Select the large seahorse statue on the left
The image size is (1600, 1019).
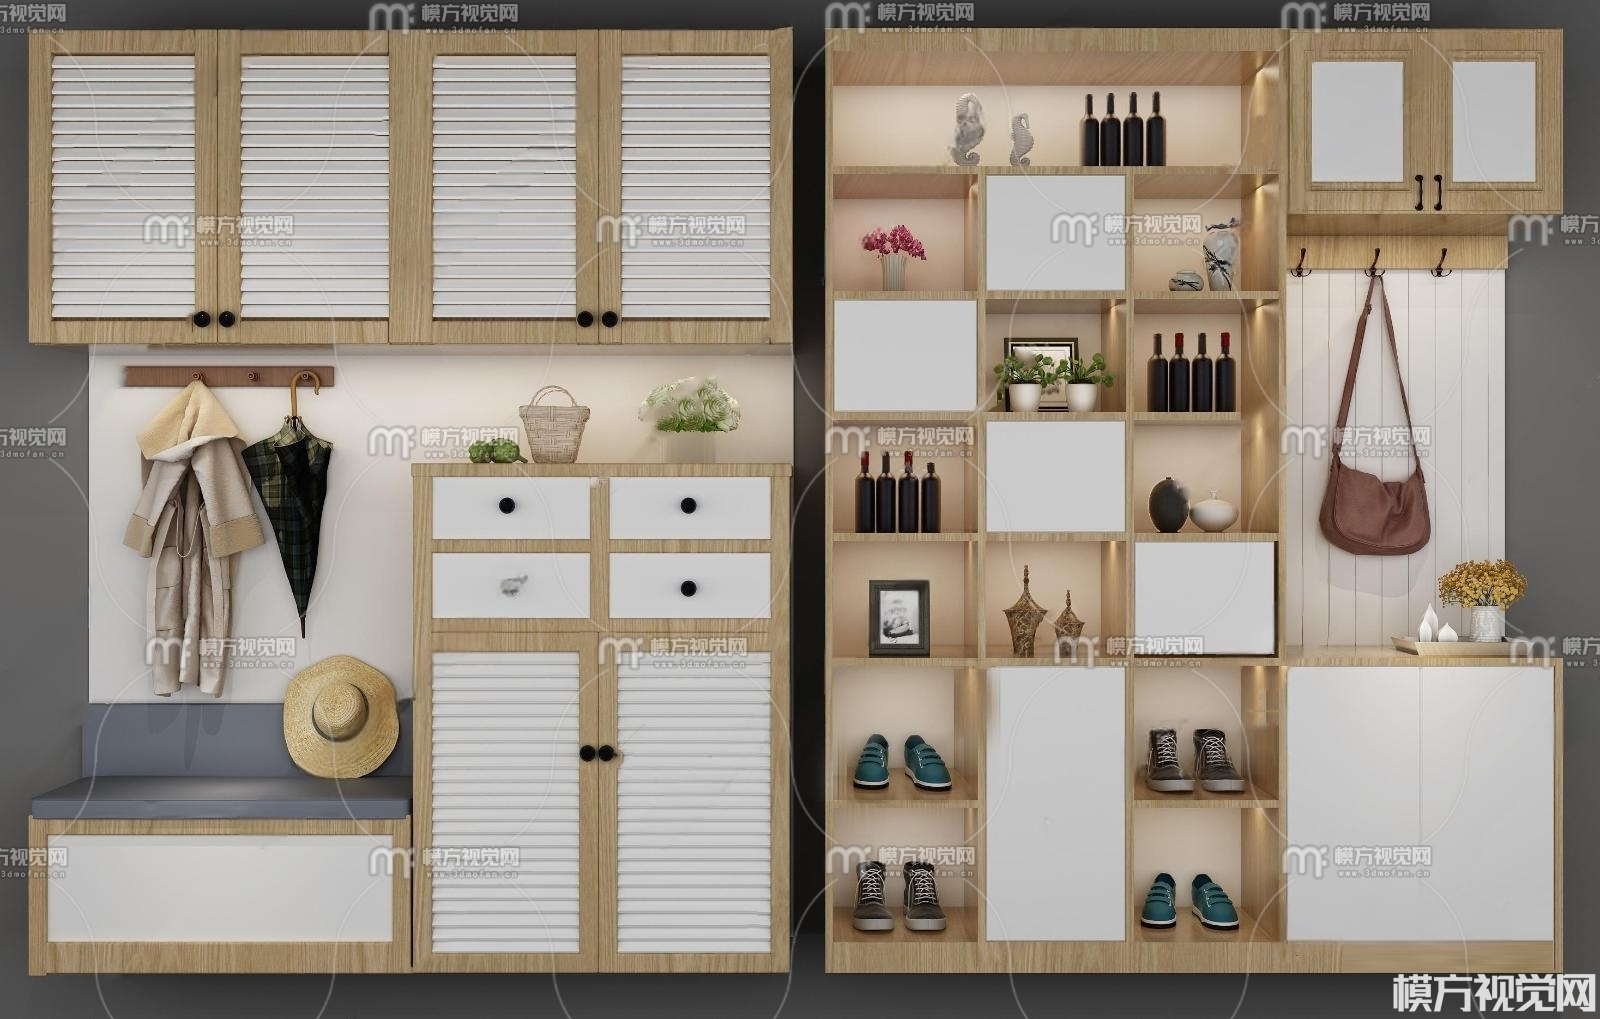pos(967,130)
